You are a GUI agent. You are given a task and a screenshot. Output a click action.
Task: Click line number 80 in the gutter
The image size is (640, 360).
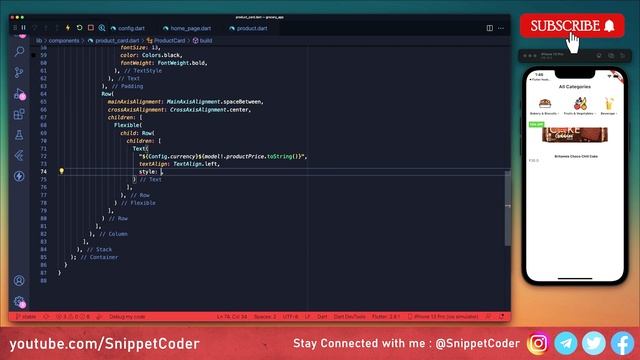(x=43, y=218)
